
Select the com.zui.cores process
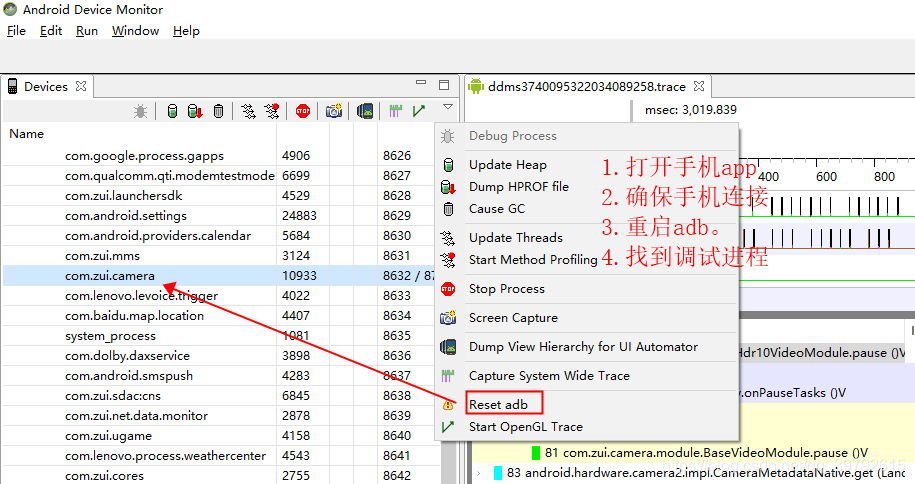click(104, 476)
